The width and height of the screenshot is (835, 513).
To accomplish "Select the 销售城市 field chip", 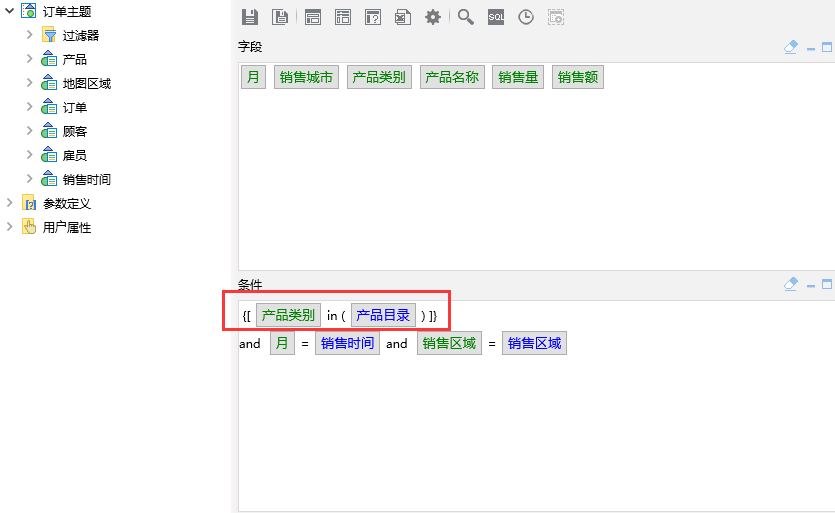I will (x=306, y=77).
